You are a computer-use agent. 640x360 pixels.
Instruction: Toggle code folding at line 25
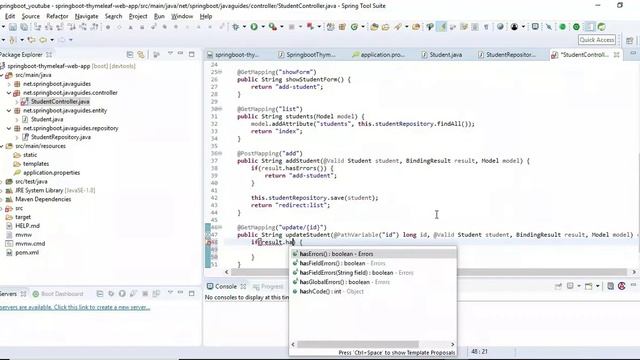pyautogui.click(x=220, y=72)
